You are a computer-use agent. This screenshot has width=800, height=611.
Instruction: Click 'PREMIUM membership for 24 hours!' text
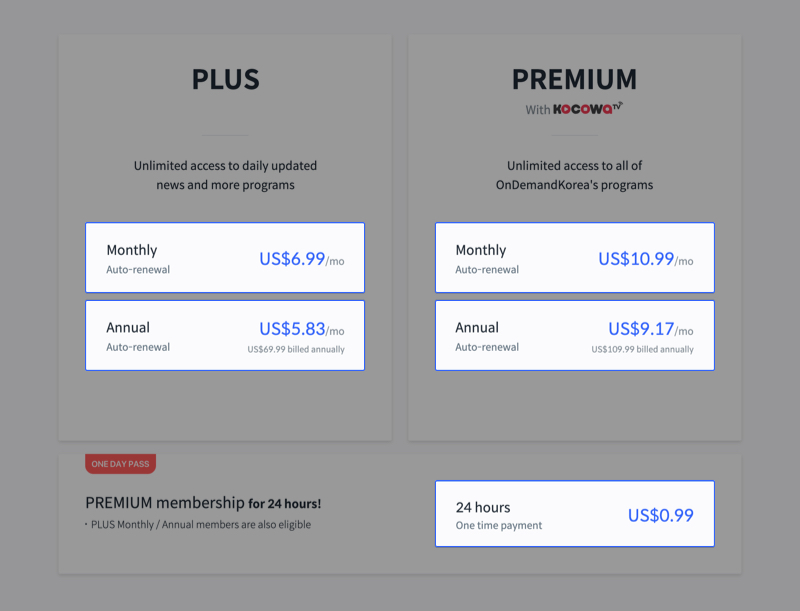click(203, 503)
